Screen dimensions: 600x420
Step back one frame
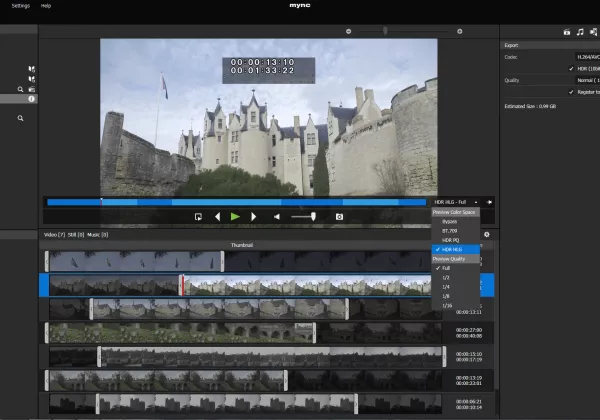(x=217, y=217)
